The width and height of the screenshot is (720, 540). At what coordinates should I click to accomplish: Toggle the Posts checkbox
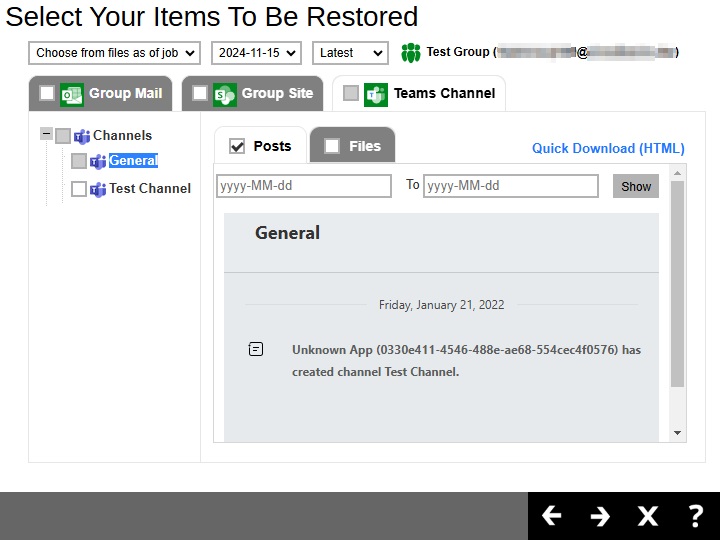[x=237, y=147]
